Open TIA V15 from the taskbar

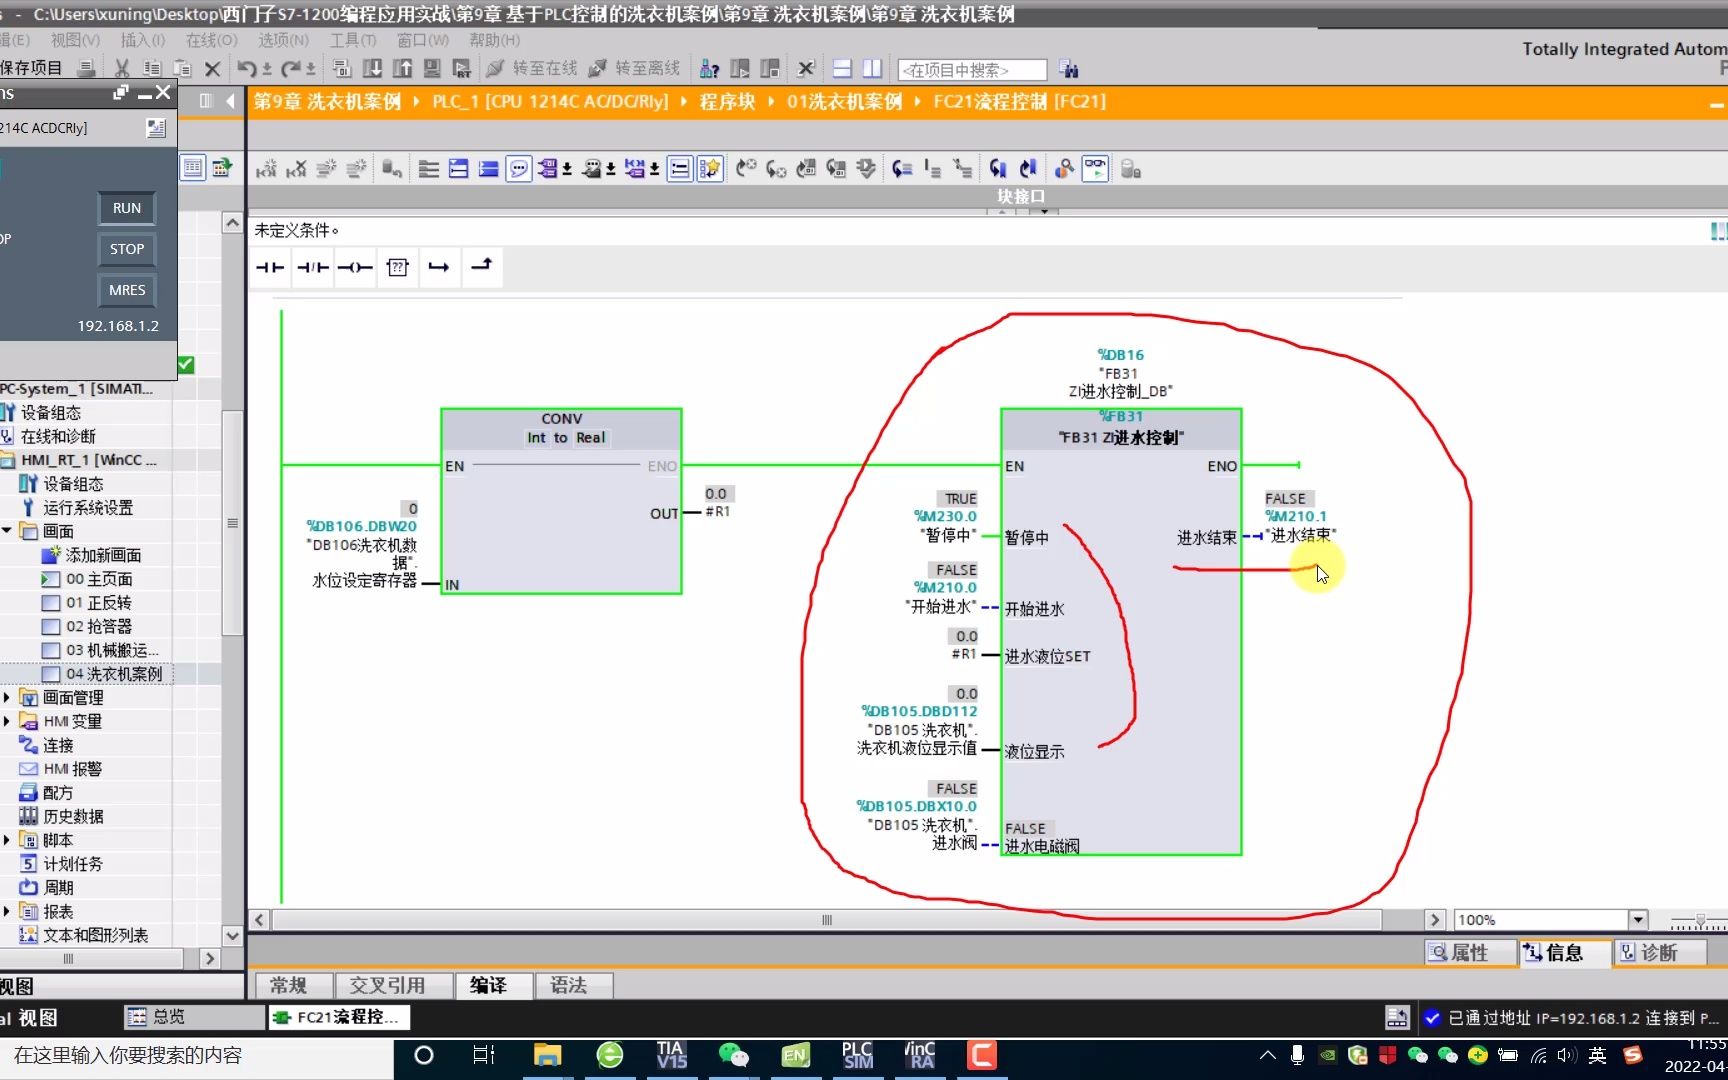coord(671,1055)
